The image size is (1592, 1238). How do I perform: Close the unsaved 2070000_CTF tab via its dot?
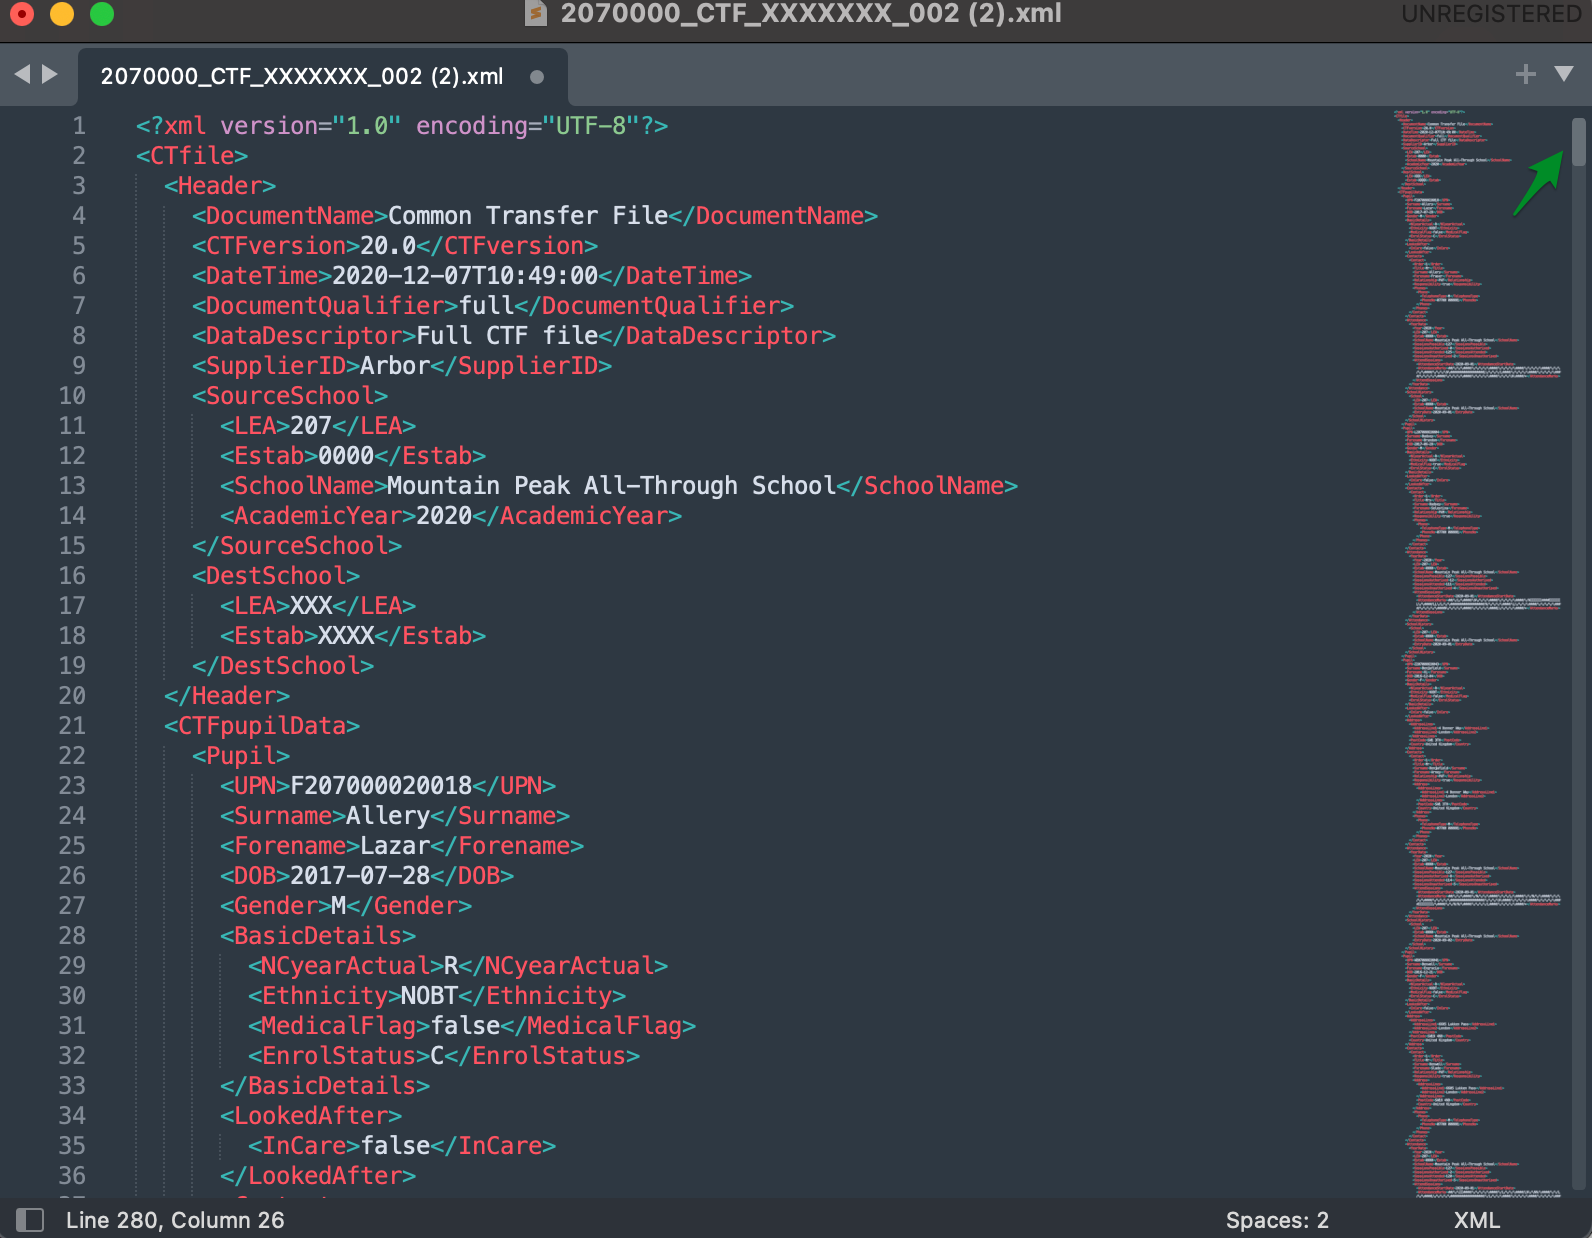pos(537,77)
